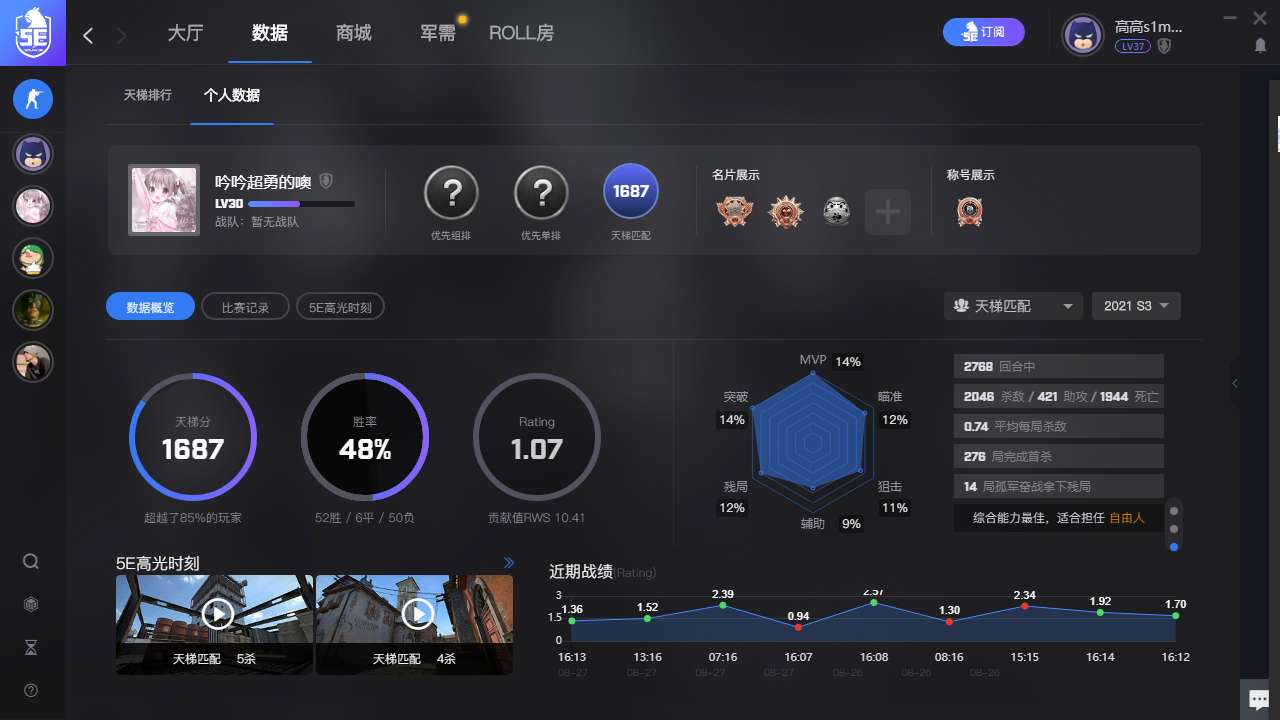Go forward with the right arrow

pos(122,36)
